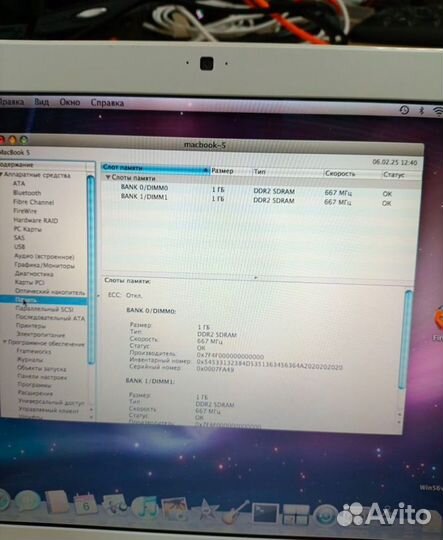The height and width of the screenshot is (540, 443).
Task: Select Программы in the sidebar
Action: click(x=34, y=385)
